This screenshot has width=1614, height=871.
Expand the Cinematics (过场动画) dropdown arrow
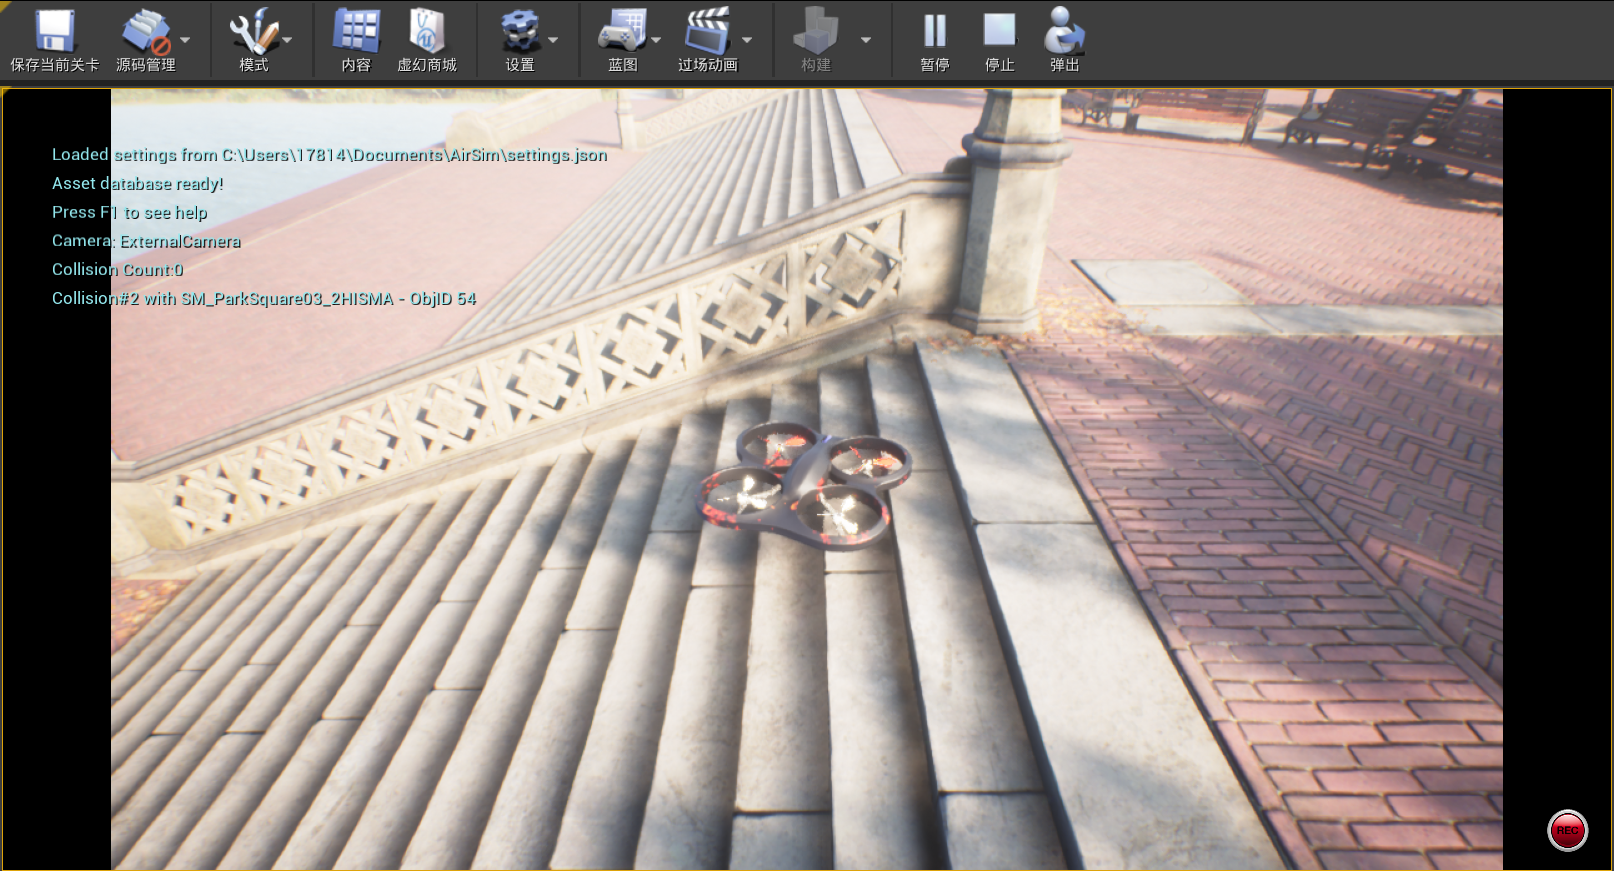747,40
